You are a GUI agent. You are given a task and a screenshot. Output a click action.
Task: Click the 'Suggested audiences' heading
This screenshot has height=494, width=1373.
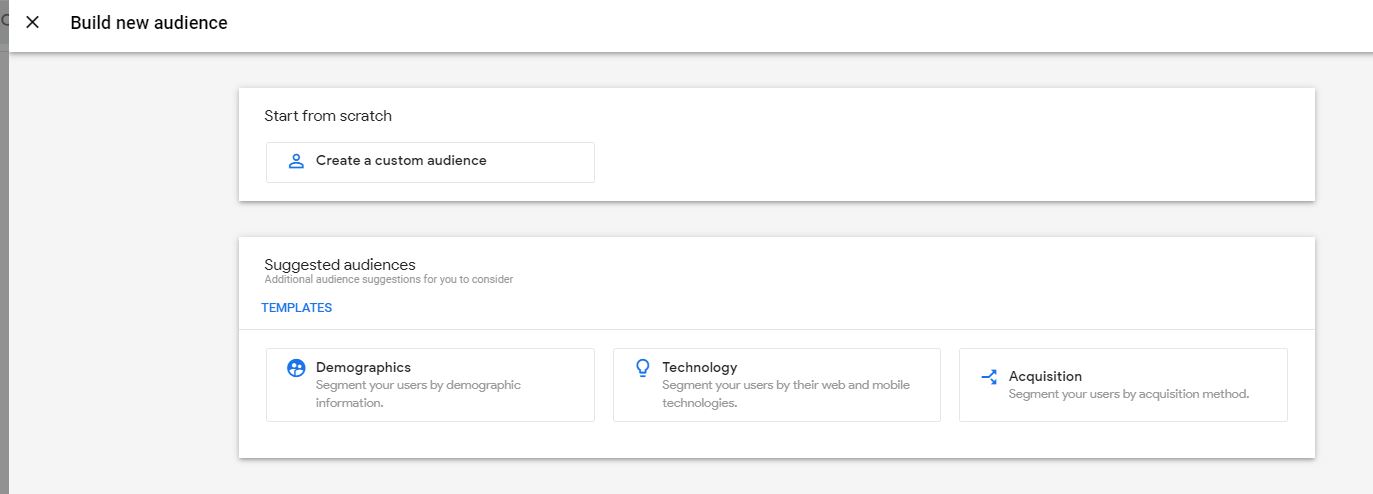tap(340, 265)
